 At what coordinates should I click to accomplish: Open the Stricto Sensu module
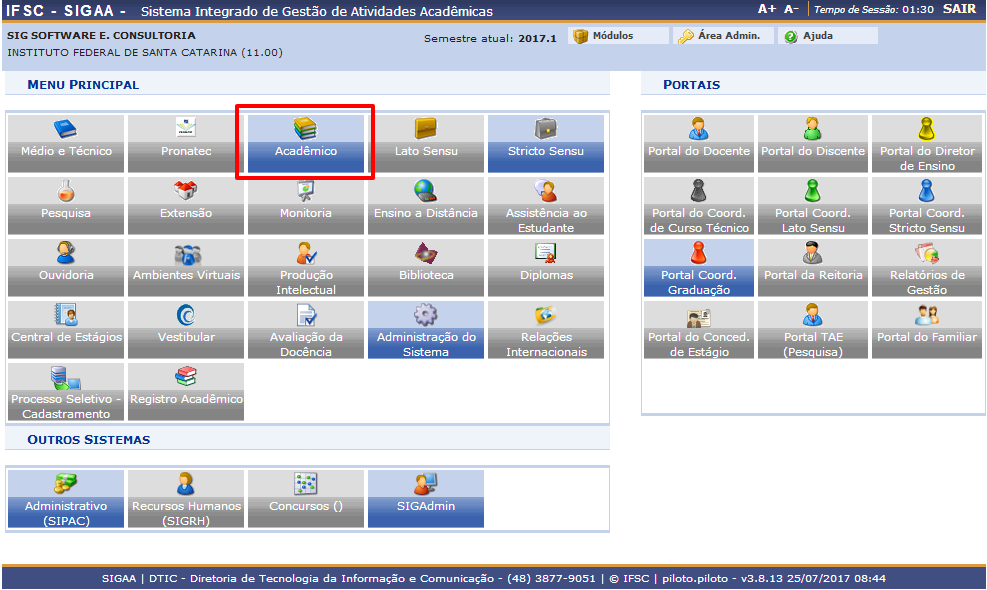(x=546, y=143)
